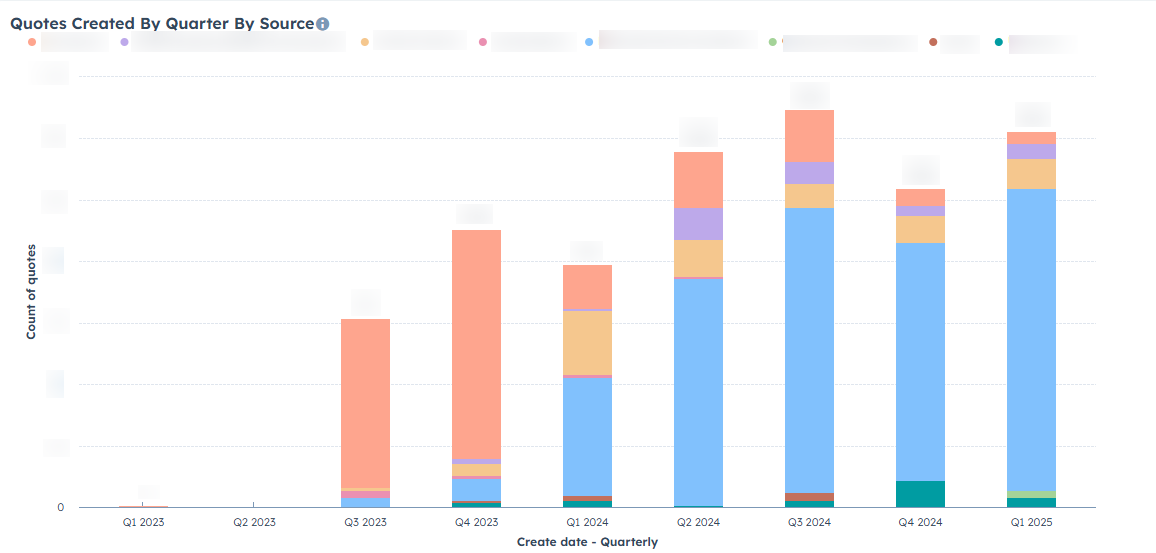Toggle the purple legend series dot

124,42
